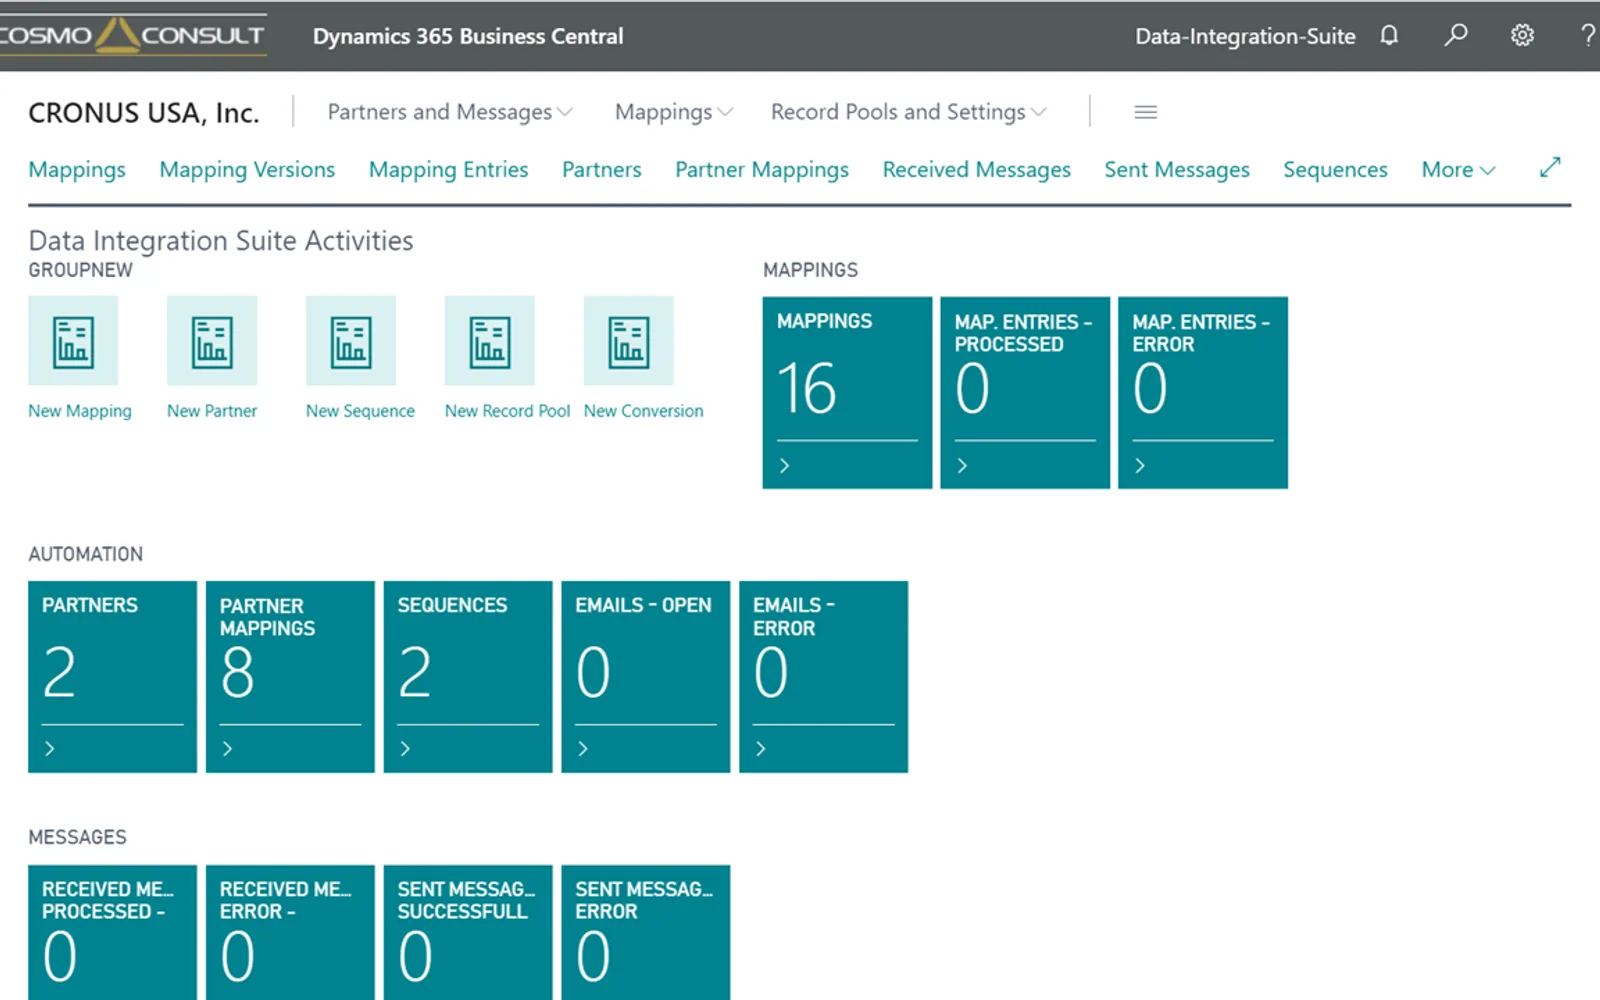The height and width of the screenshot is (1000, 1600).
Task: Click the arrow in Emails - Error tile
Action: 761,749
